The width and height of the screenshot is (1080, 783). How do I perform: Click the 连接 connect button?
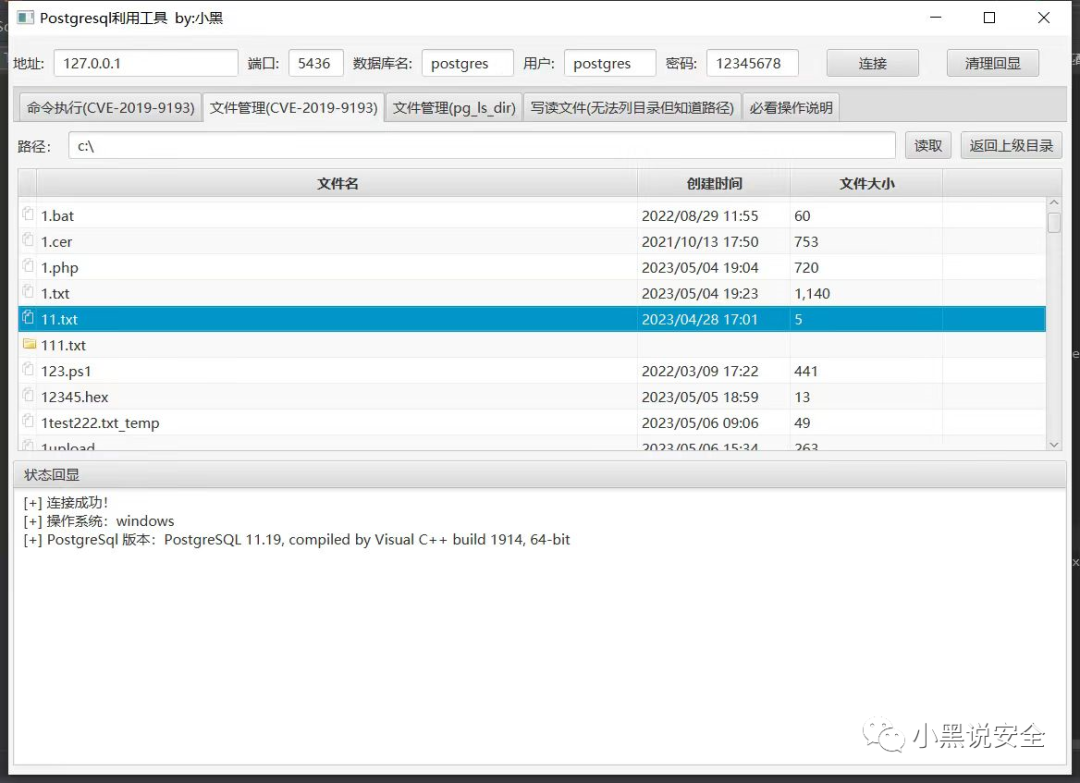pos(872,63)
